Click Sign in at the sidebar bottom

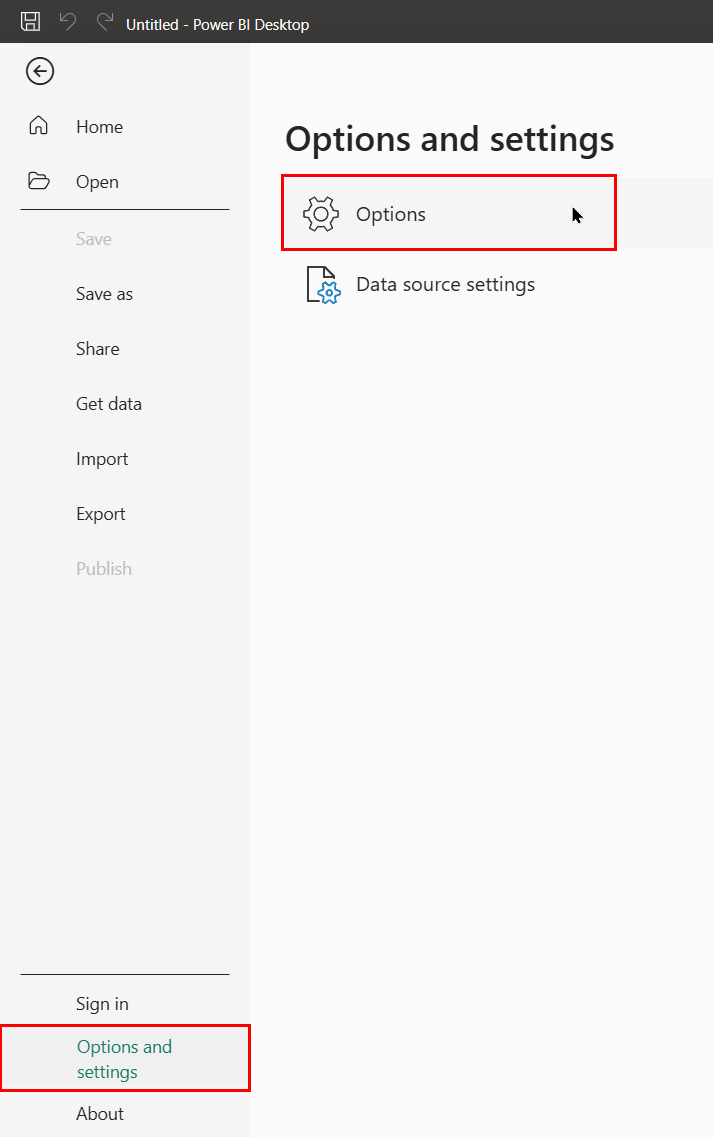(102, 1004)
